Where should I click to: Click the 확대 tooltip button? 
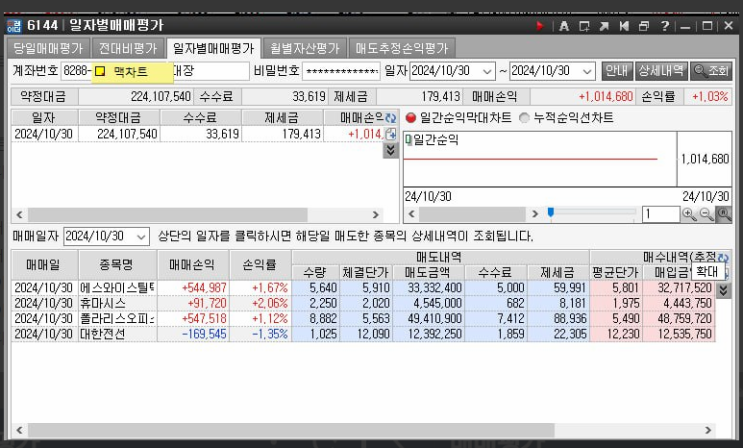coord(707,272)
